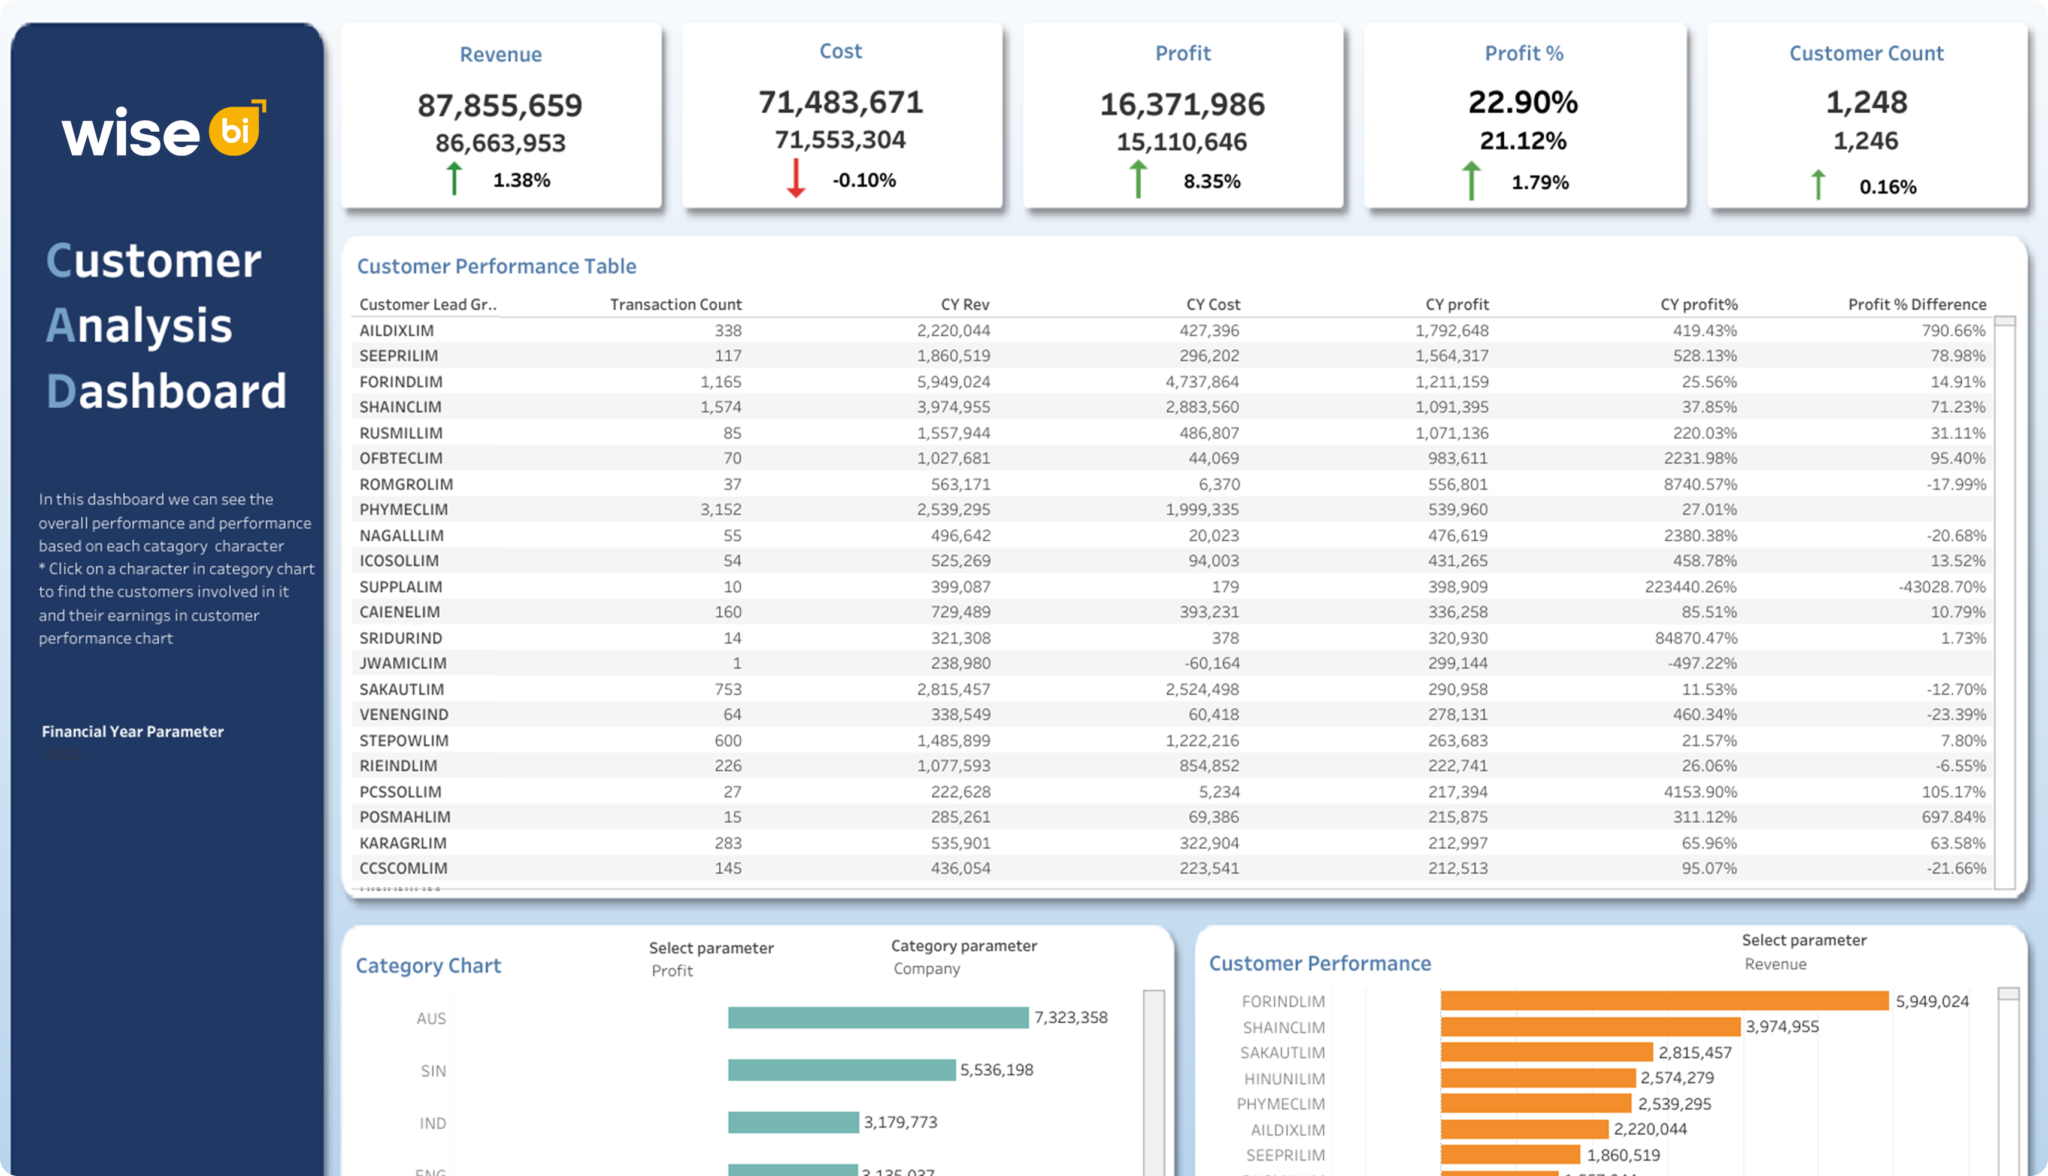Screen dimensions: 2048x1176
Task: Open the Revenue parameter selector in Customer Performance
Action: tap(1775, 963)
